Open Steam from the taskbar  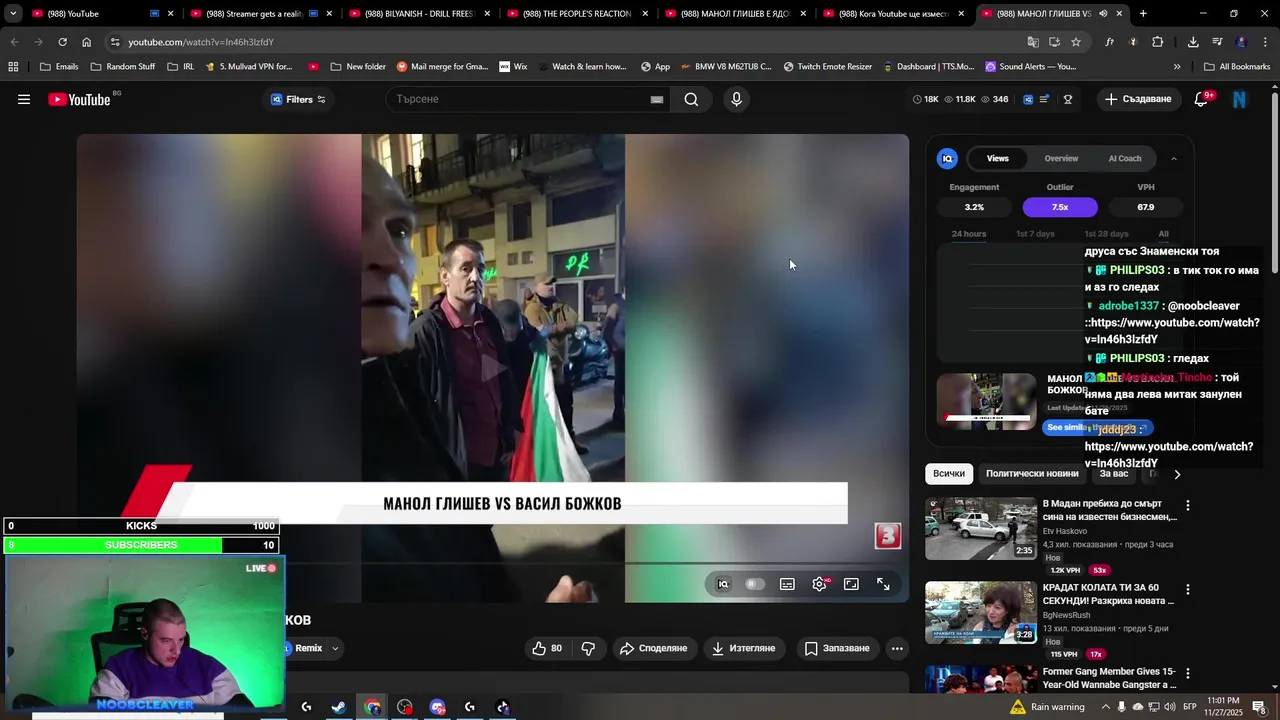[339, 707]
